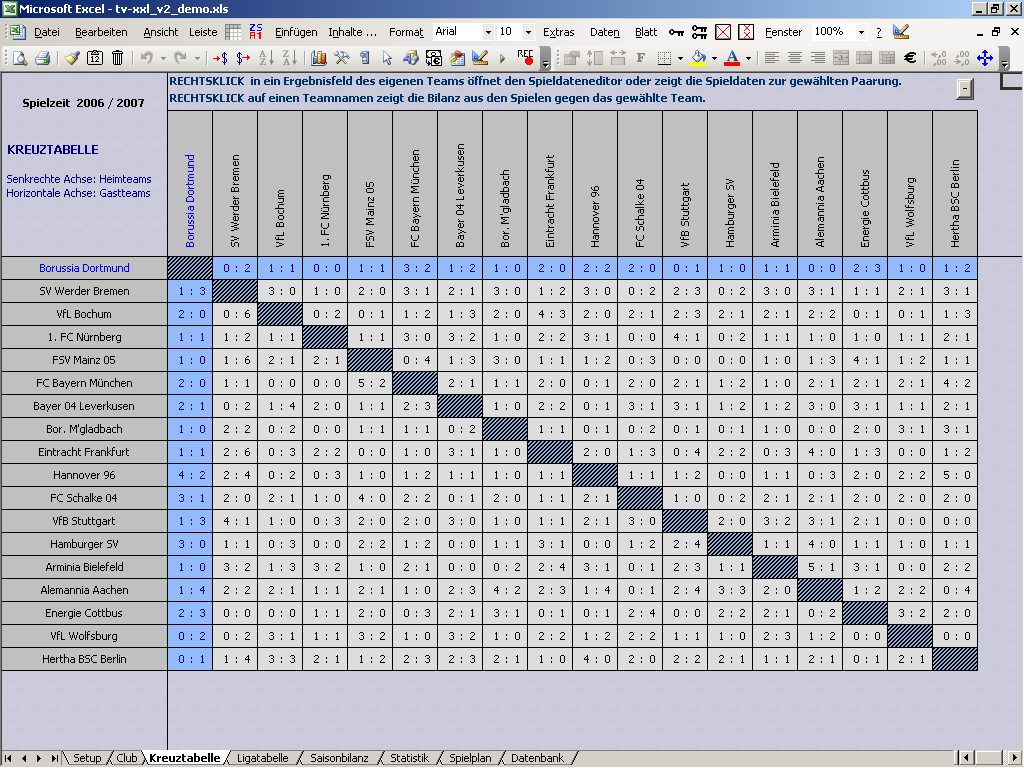Go to the first sheet tab arrow
This screenshot has height=768, width=1024.
pyautogui.click(x=8, y=758)
